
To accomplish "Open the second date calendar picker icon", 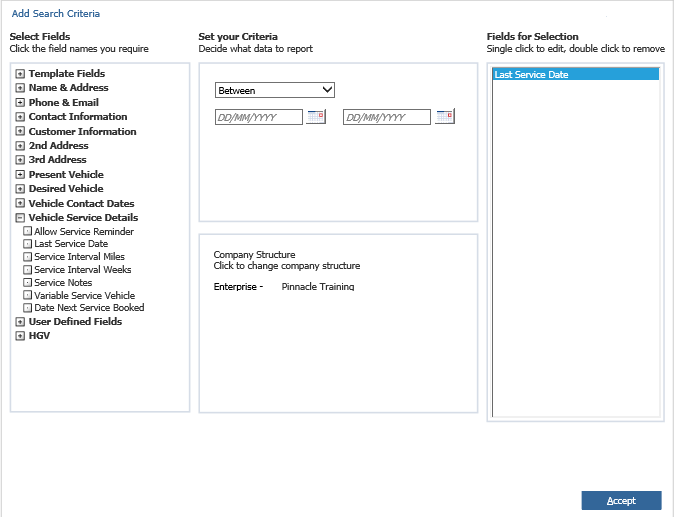I will [x=445, y=116].
